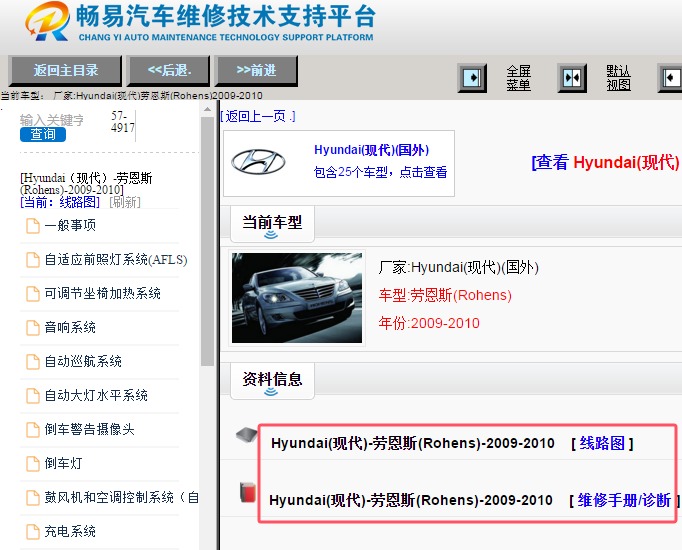Click the rightmost panel layout icon
Viewport: 682px width, 550px height.
click(x=670, y=78)
